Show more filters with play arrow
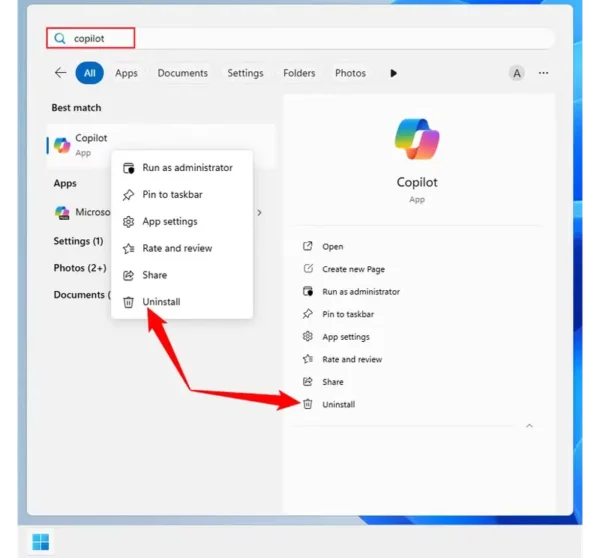Image resolution: width=600 pixels, height=558 pixels. point(393,73)
